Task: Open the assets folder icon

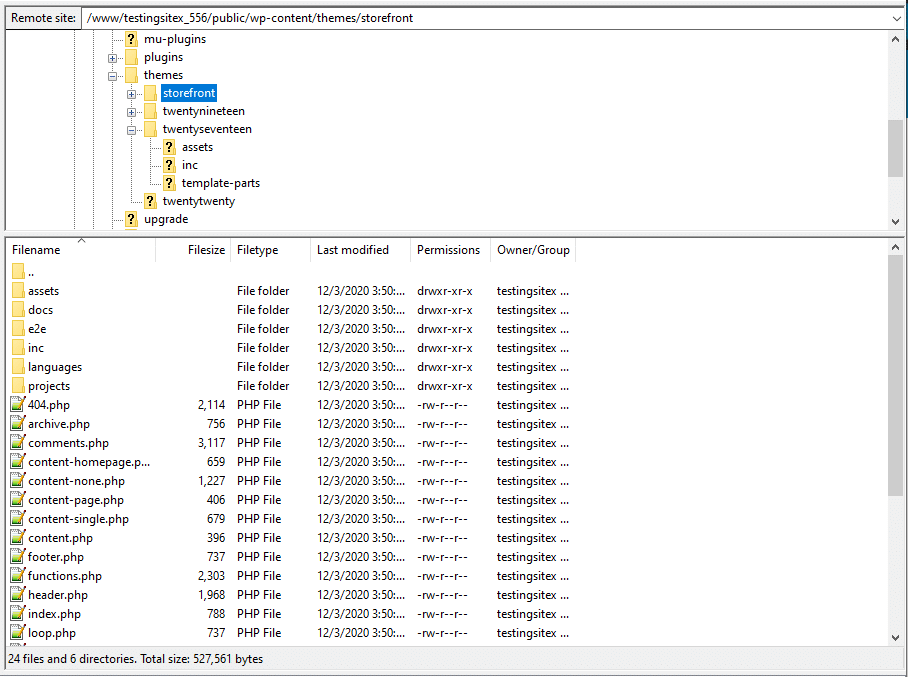Action: (x=18, y=290)
